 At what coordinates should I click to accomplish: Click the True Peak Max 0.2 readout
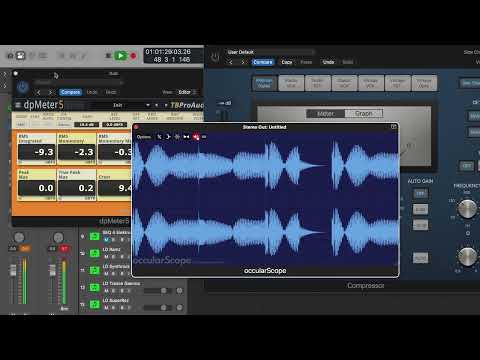77,188
